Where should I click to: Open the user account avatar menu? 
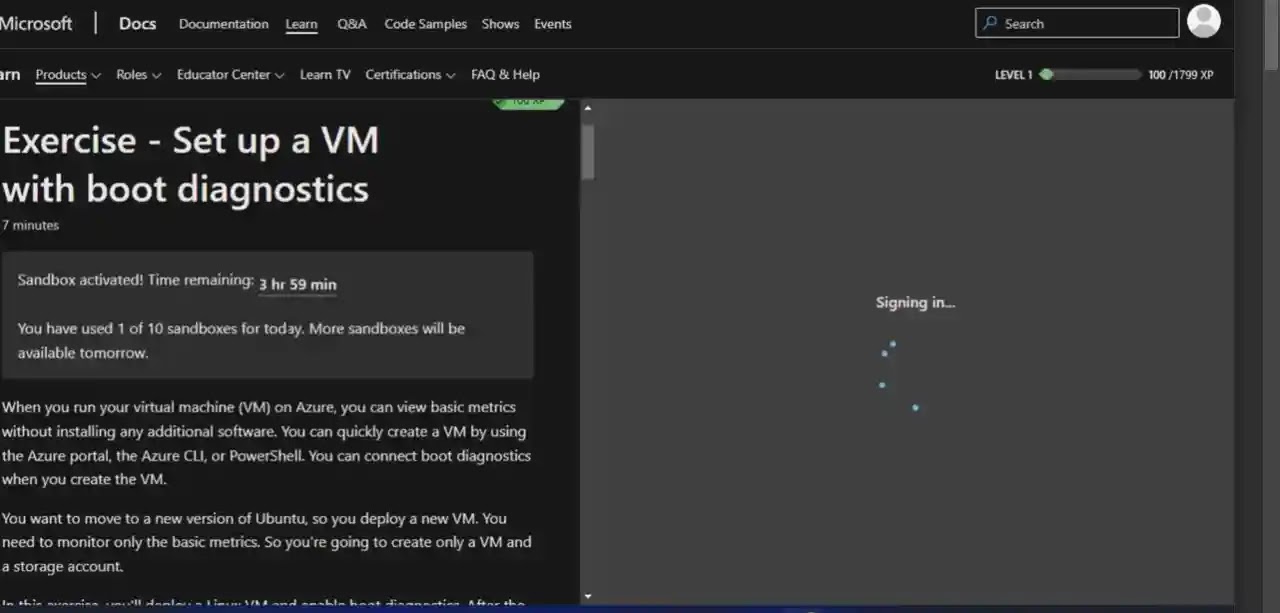coord(1203,21)
